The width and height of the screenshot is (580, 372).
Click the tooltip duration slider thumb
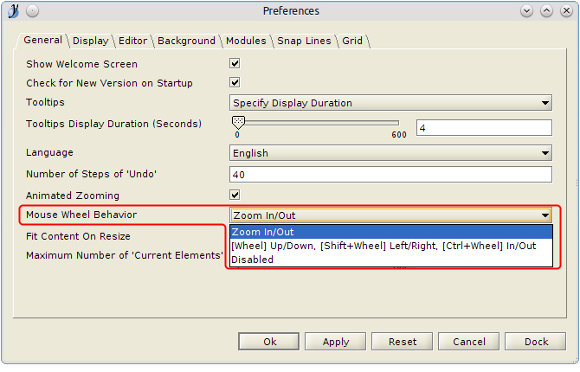click(238, 122)
